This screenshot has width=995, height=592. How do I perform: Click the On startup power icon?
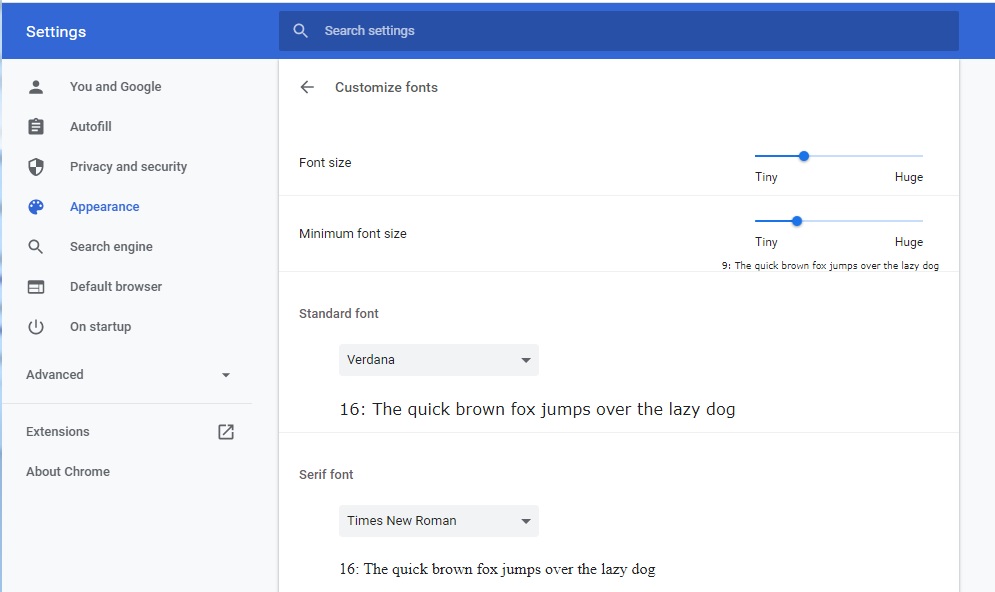tap(36, 327)
